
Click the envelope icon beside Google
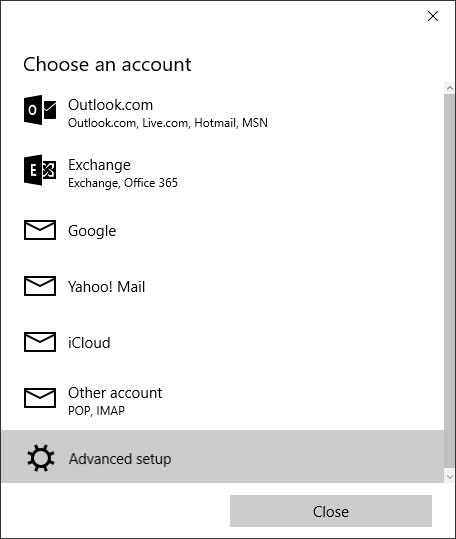[40, 230]
